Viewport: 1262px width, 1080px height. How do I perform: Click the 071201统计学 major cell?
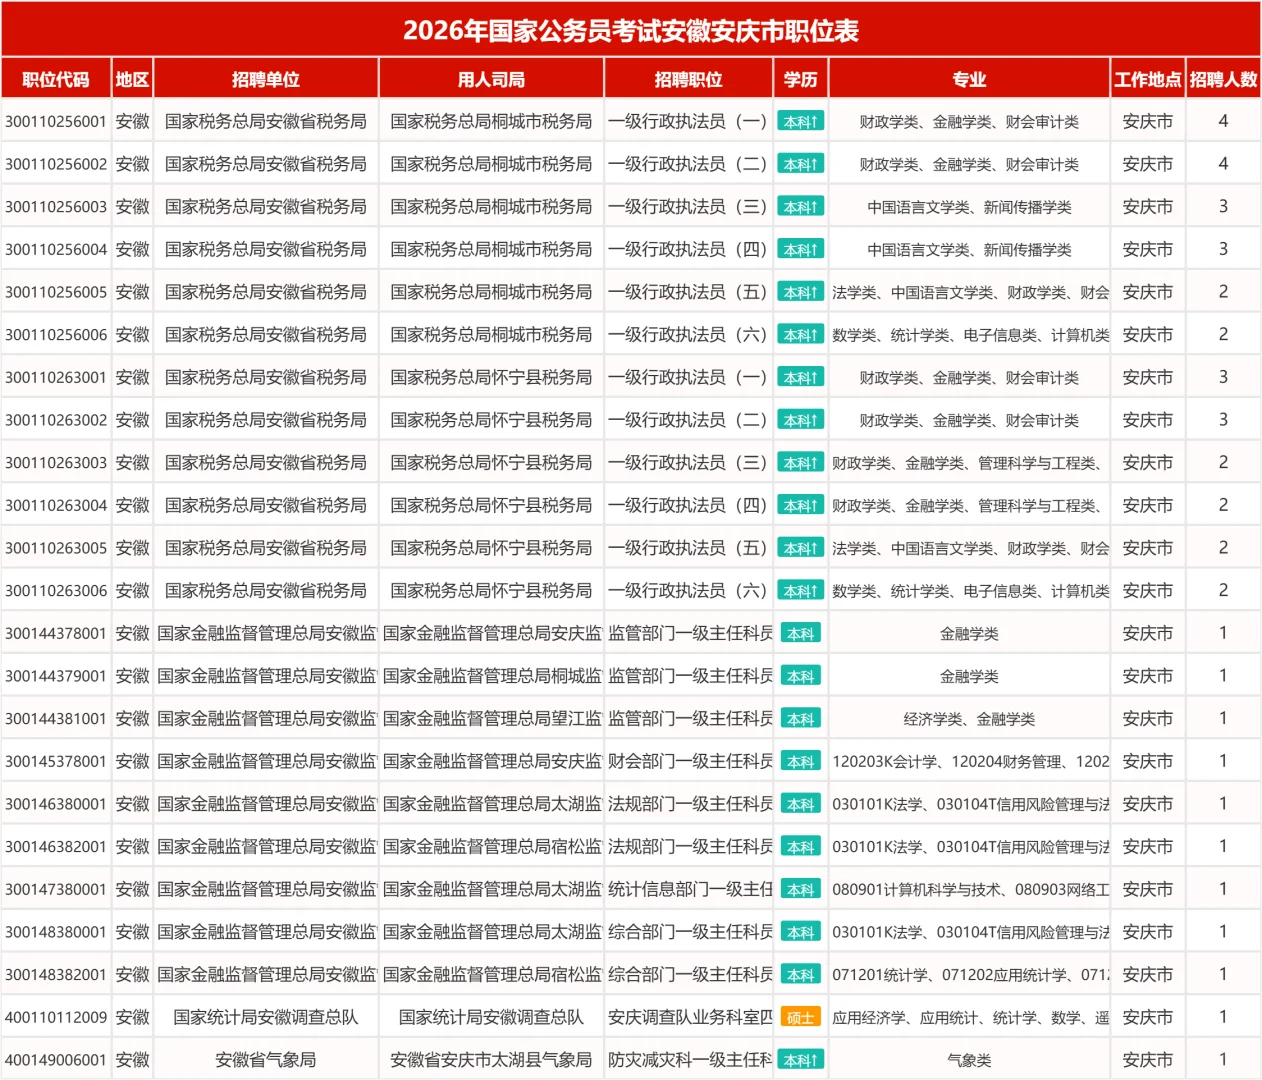(969, 975)
